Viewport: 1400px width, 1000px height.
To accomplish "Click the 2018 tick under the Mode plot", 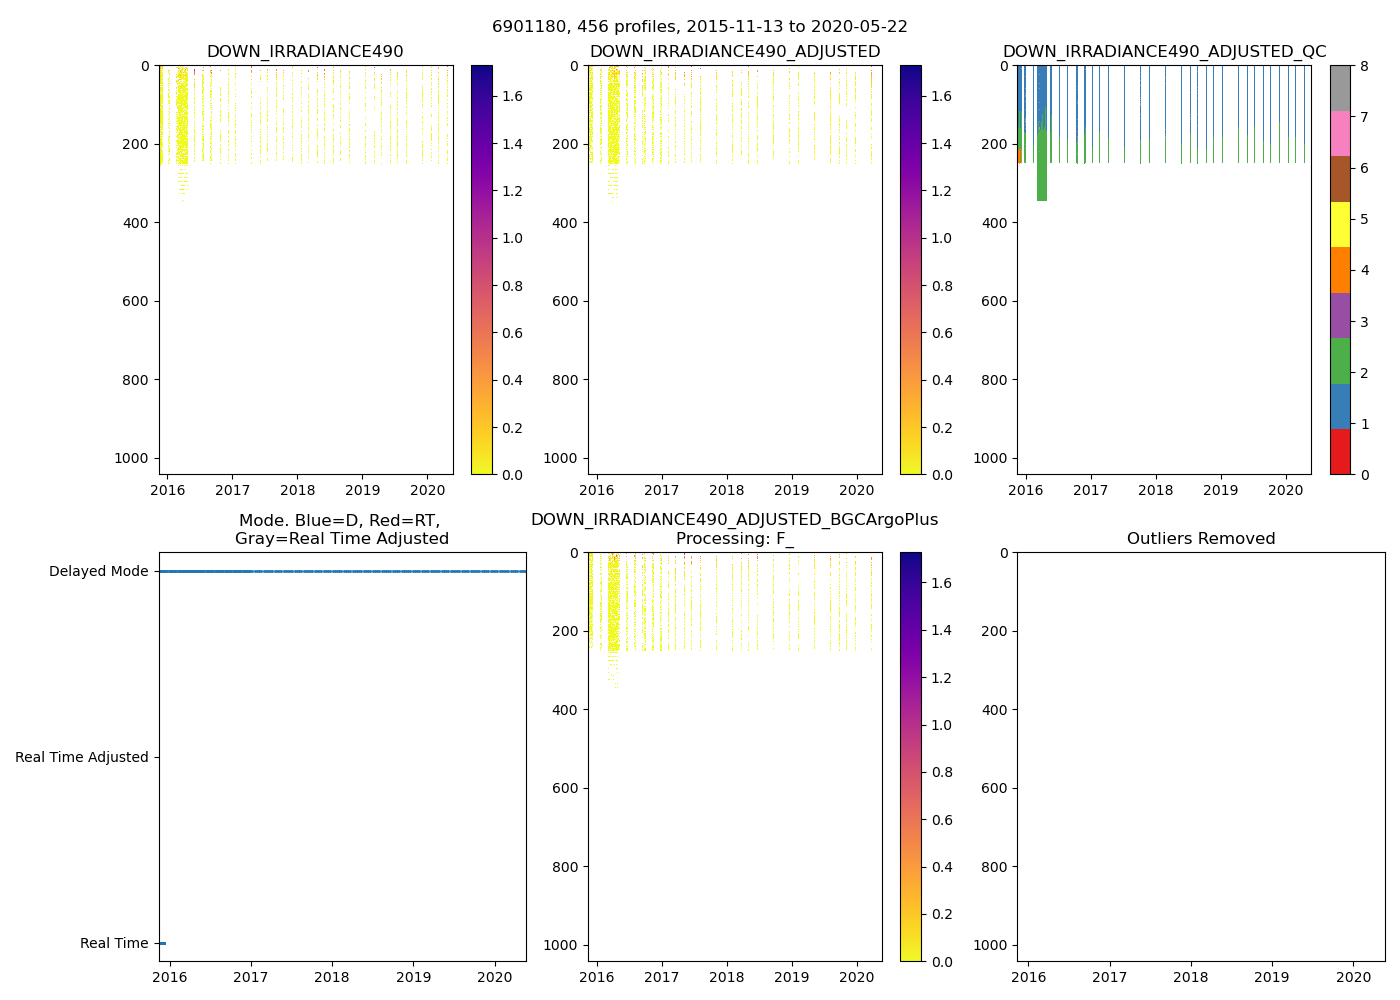I will coord(332,977).
